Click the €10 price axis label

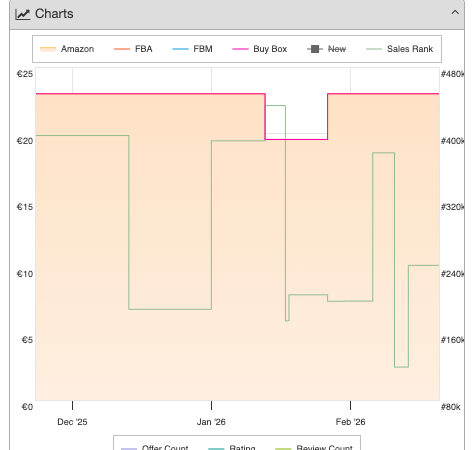tap(25, 274)
